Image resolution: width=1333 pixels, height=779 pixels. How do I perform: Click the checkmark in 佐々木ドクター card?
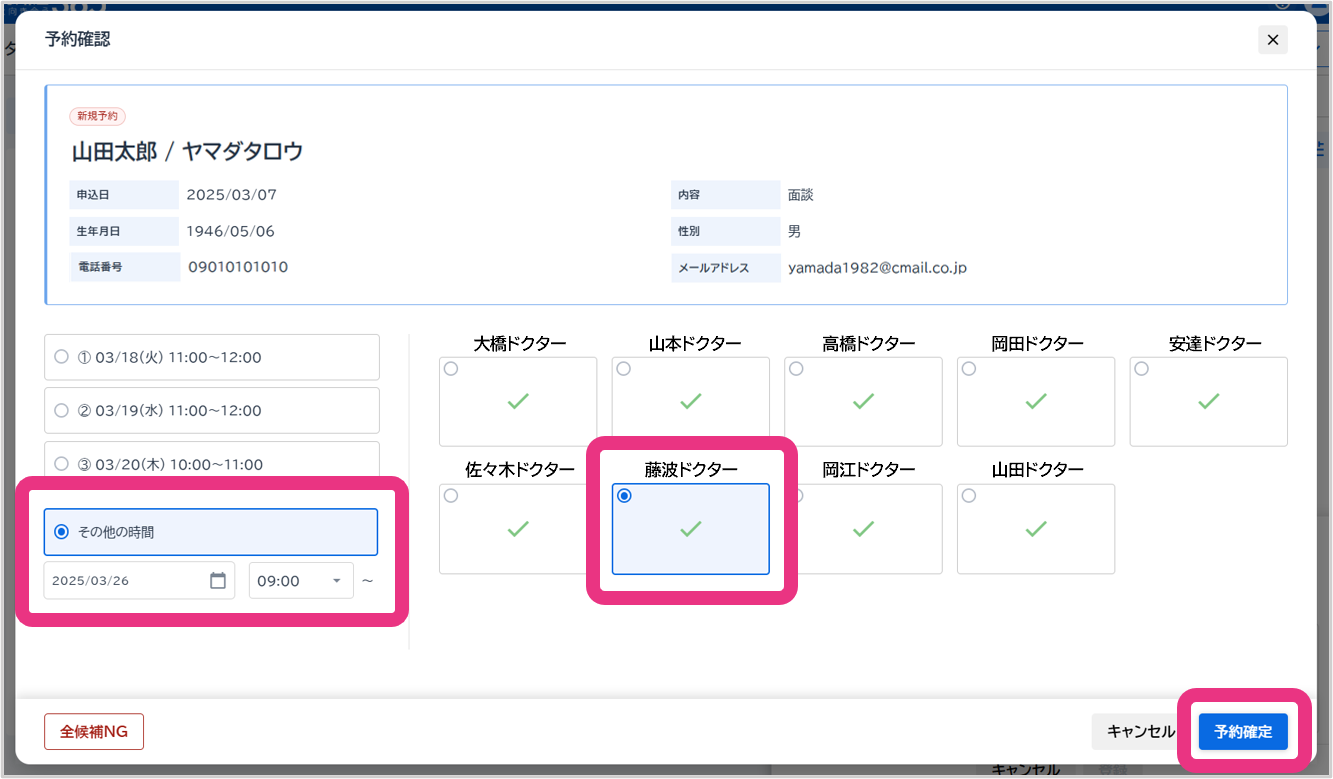click(x=517, y=528)
